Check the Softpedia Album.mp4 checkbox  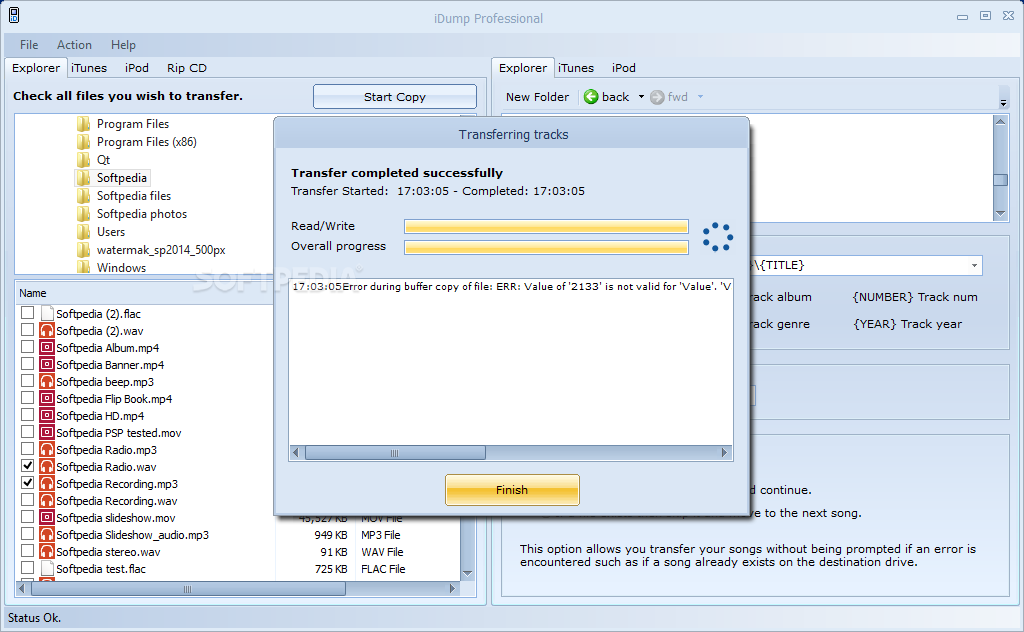pos(27,347)
